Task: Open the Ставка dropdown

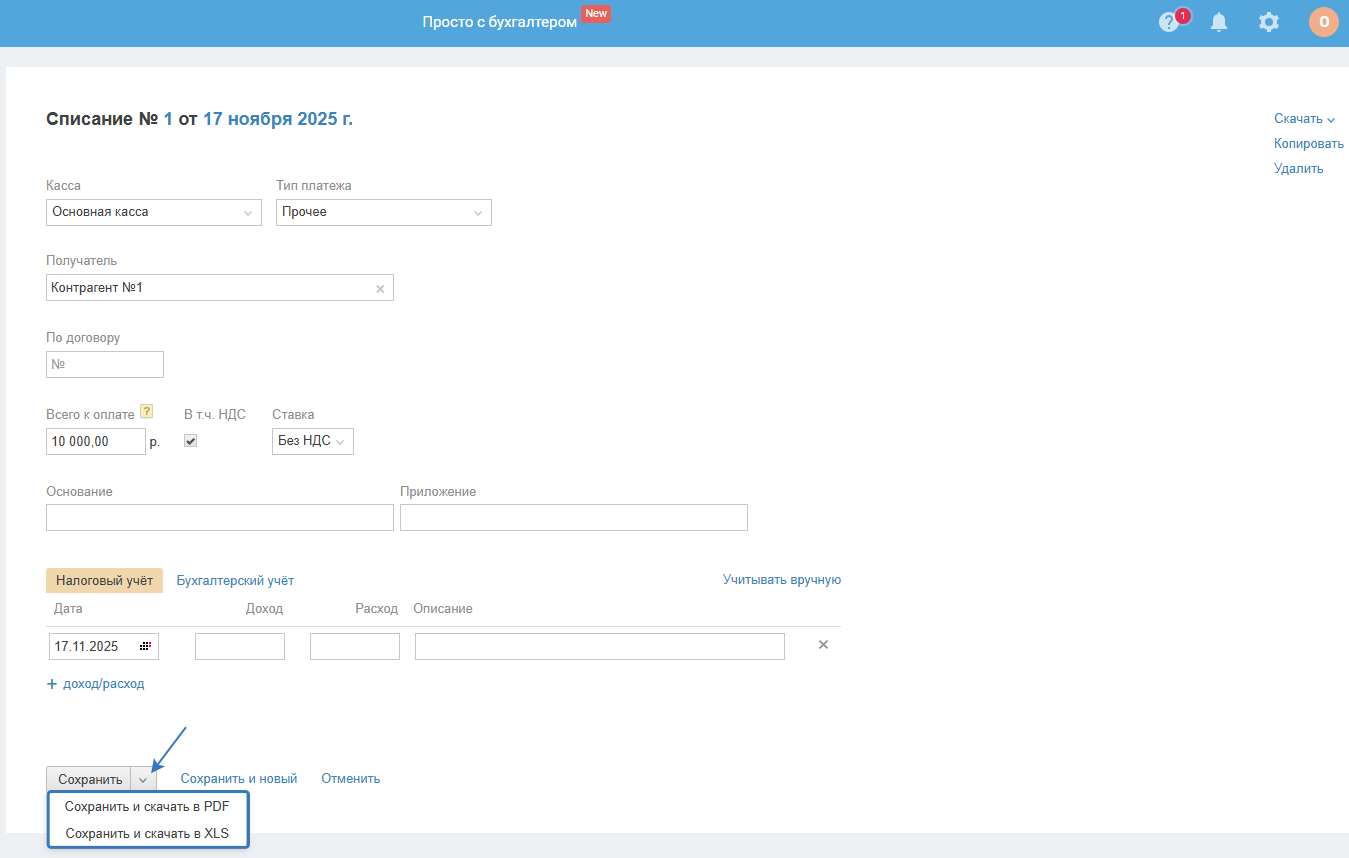Action: point(313,441)
